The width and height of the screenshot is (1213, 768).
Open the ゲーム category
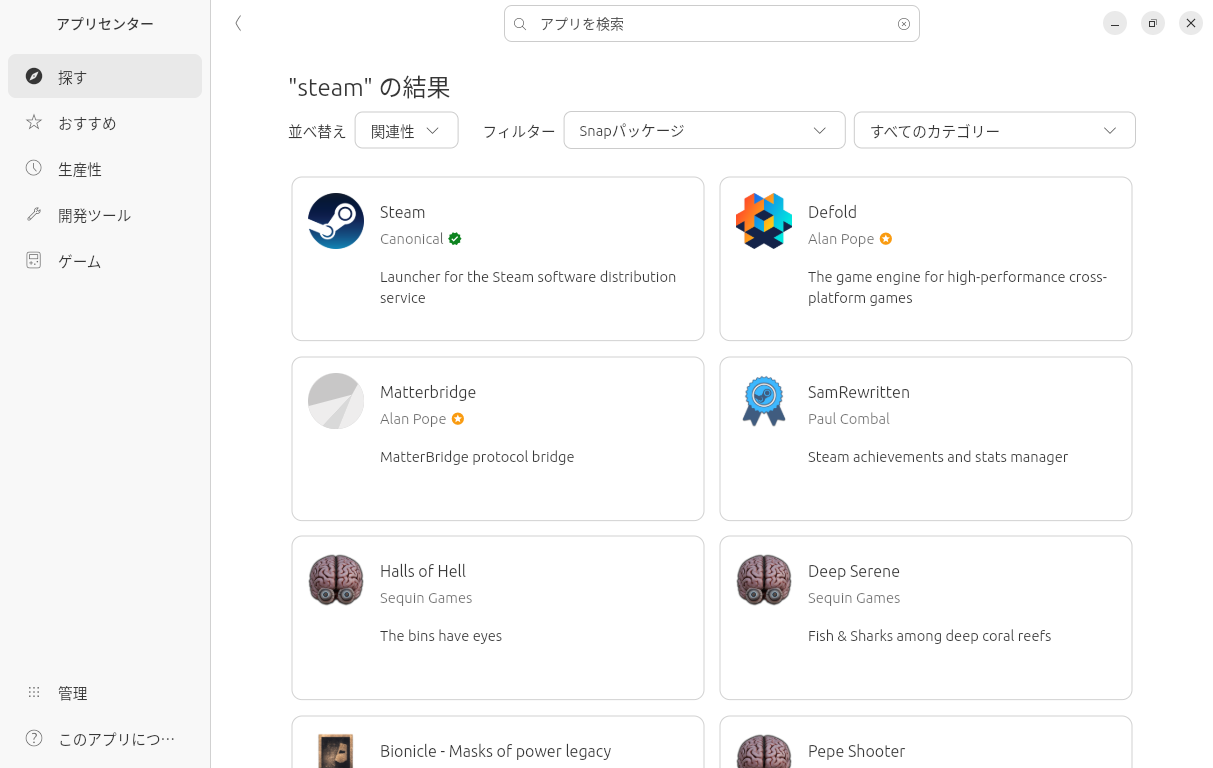pos(105,260)
